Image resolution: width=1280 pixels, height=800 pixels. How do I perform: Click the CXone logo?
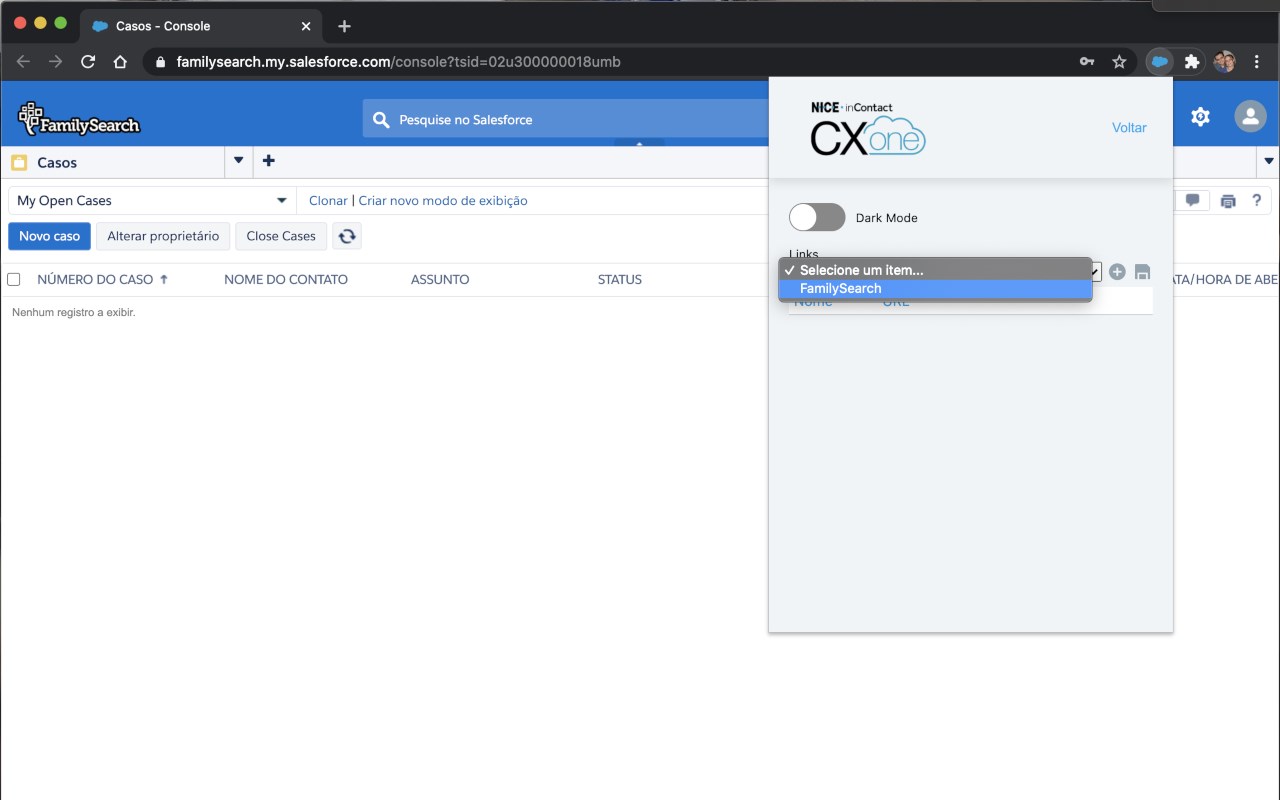click(x=867, y=129)
